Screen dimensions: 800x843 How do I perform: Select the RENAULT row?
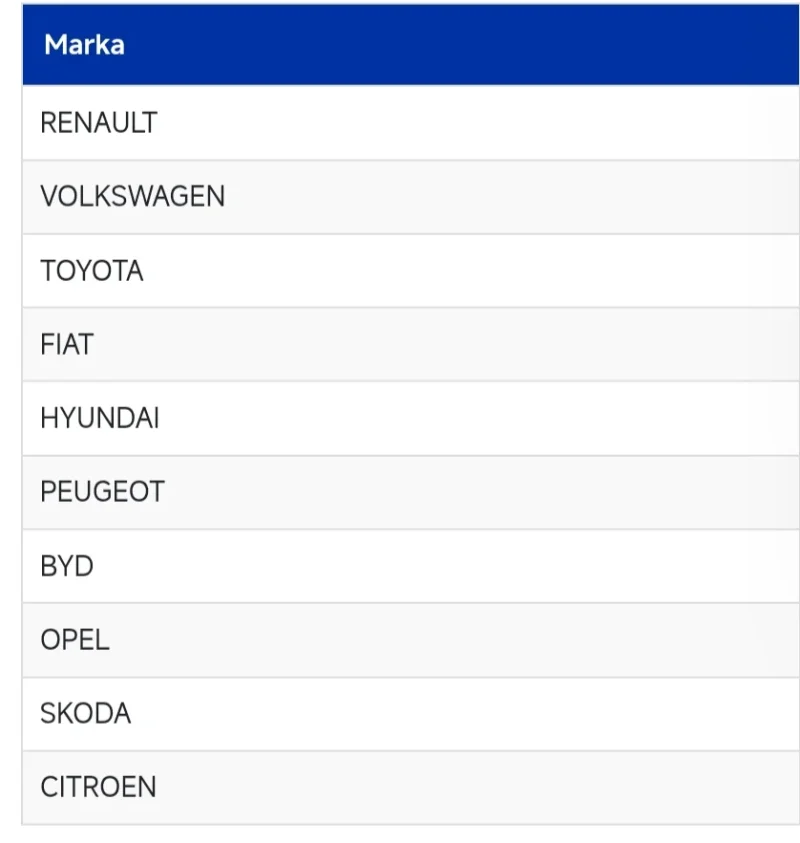(x=400, y=123)
